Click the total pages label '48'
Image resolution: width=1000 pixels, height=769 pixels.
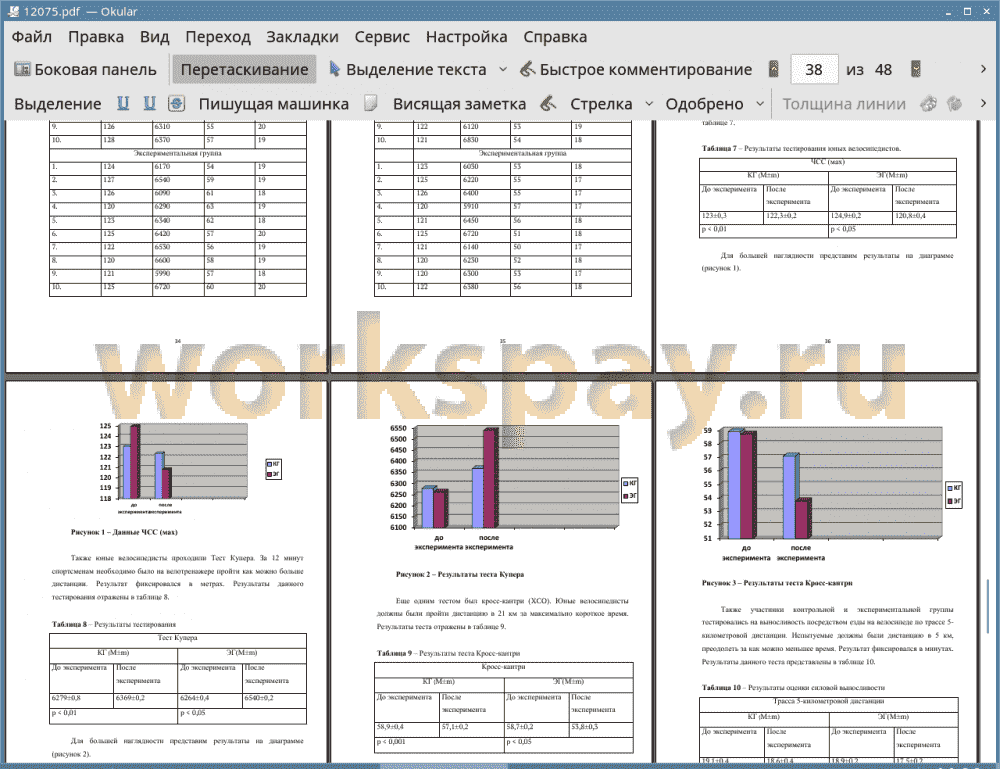pyautogui.click(x=883, y=70)
